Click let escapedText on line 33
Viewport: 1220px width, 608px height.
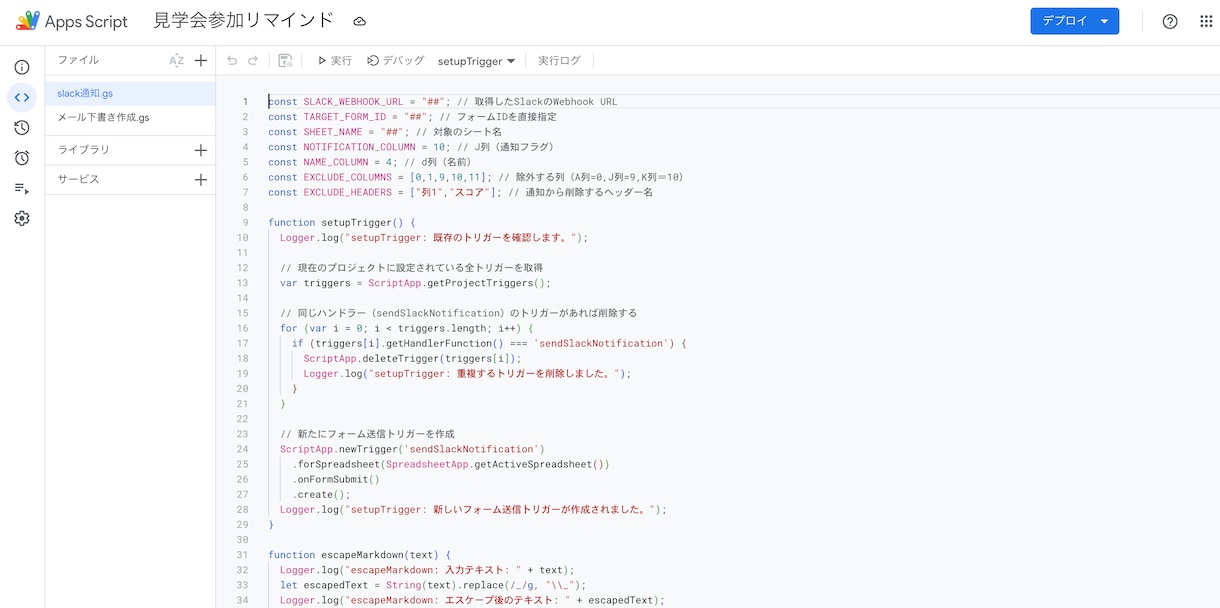323,585
